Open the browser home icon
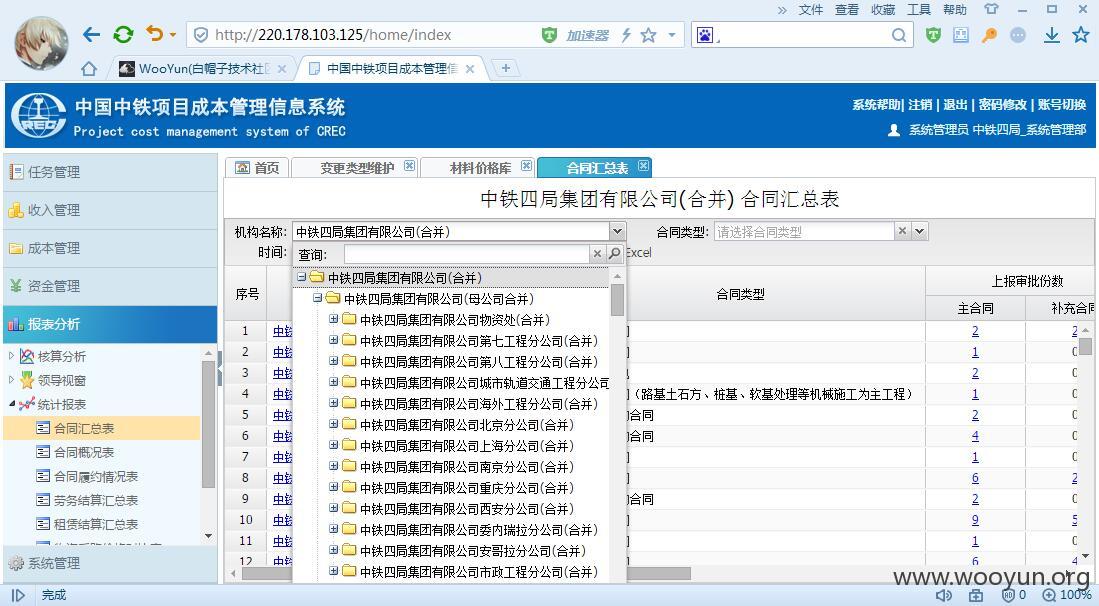The width and height of the screenshot is (1099, 606). pyautogui.click(x=89, y=69)
